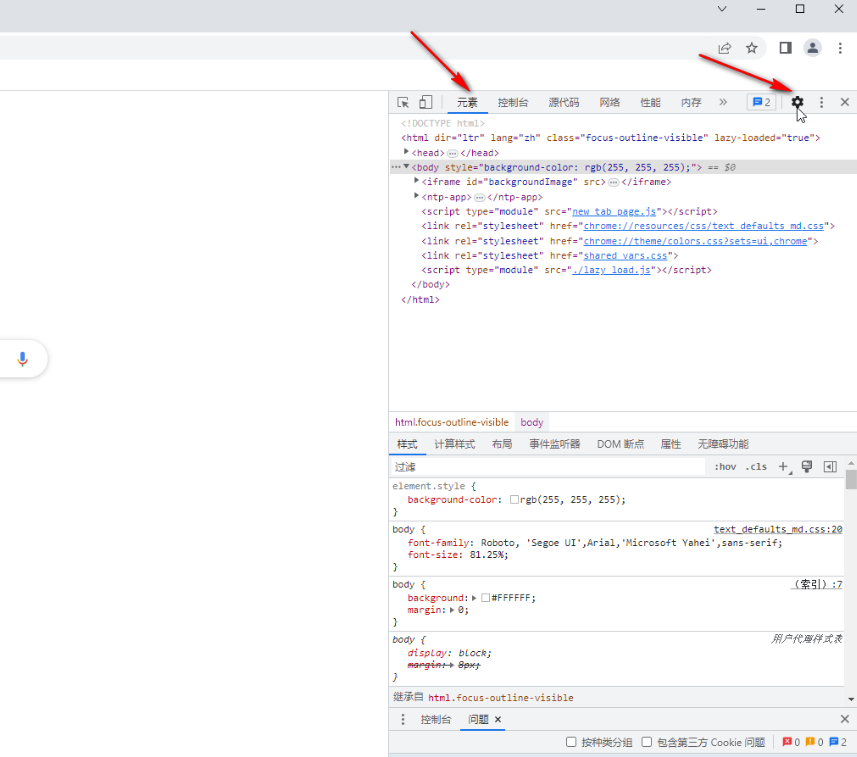Toggle the computed styles sidebar icon
Viewport: 857px width, 757px height.
[x=830, y=467]
